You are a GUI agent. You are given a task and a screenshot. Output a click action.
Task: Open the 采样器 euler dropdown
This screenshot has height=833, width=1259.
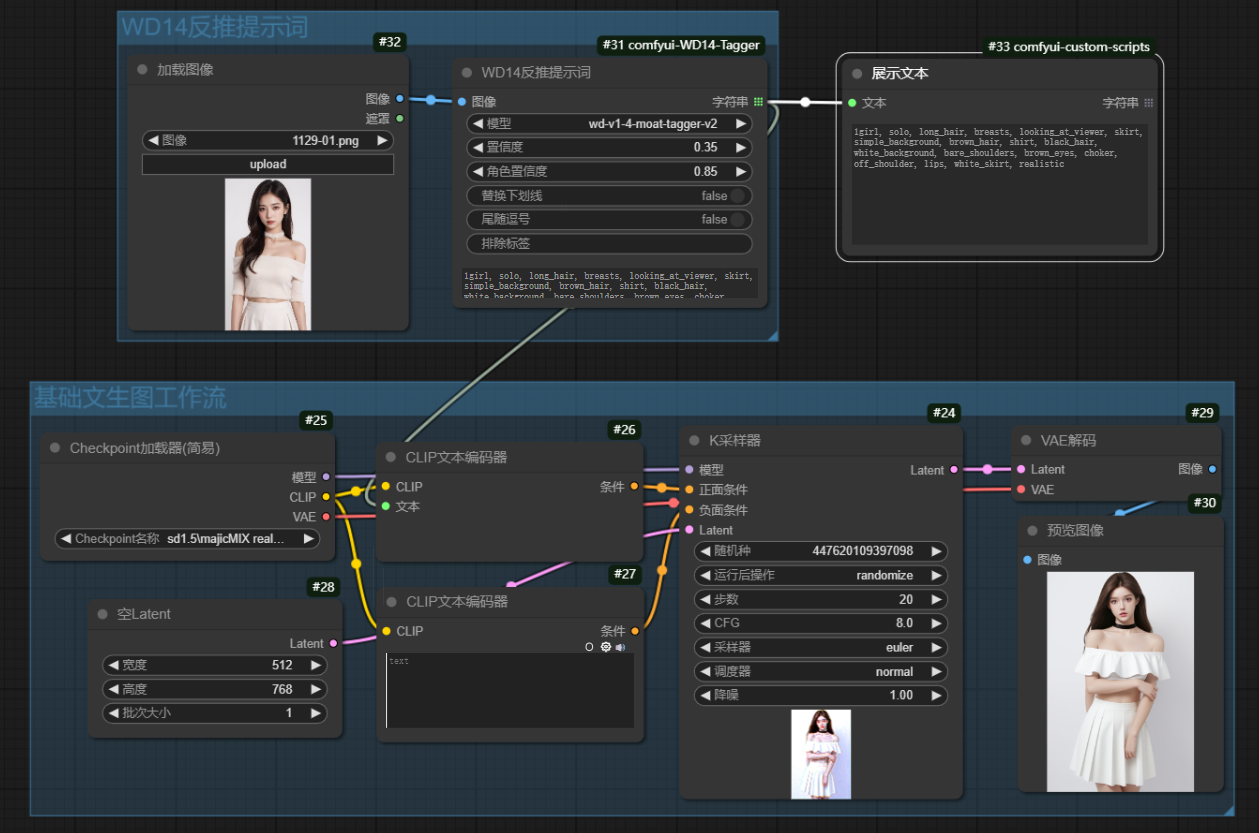[820, 647]
